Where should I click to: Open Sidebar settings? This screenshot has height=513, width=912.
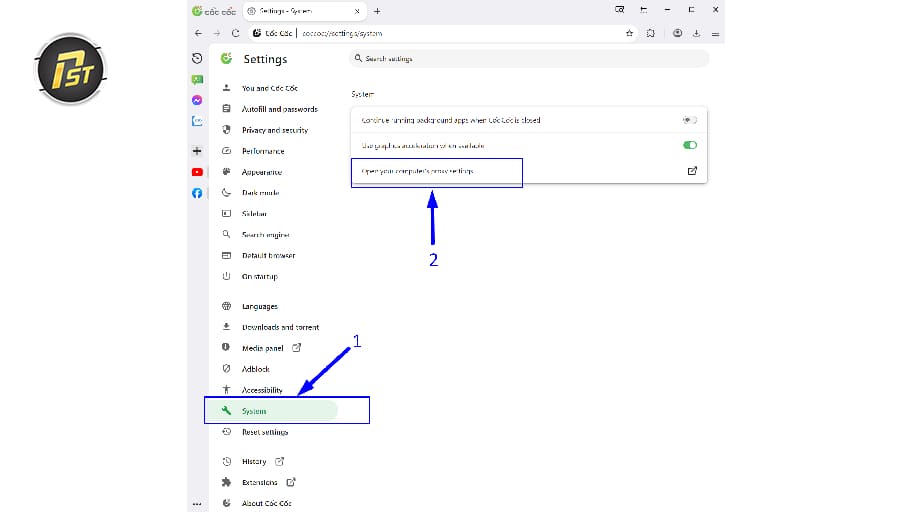[x=254, y=214]
